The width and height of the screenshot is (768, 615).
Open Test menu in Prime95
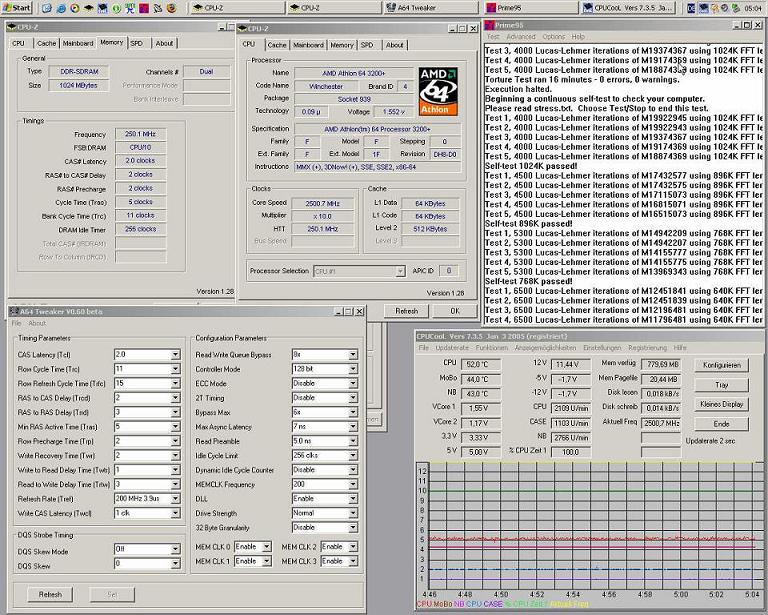[493, 37]
